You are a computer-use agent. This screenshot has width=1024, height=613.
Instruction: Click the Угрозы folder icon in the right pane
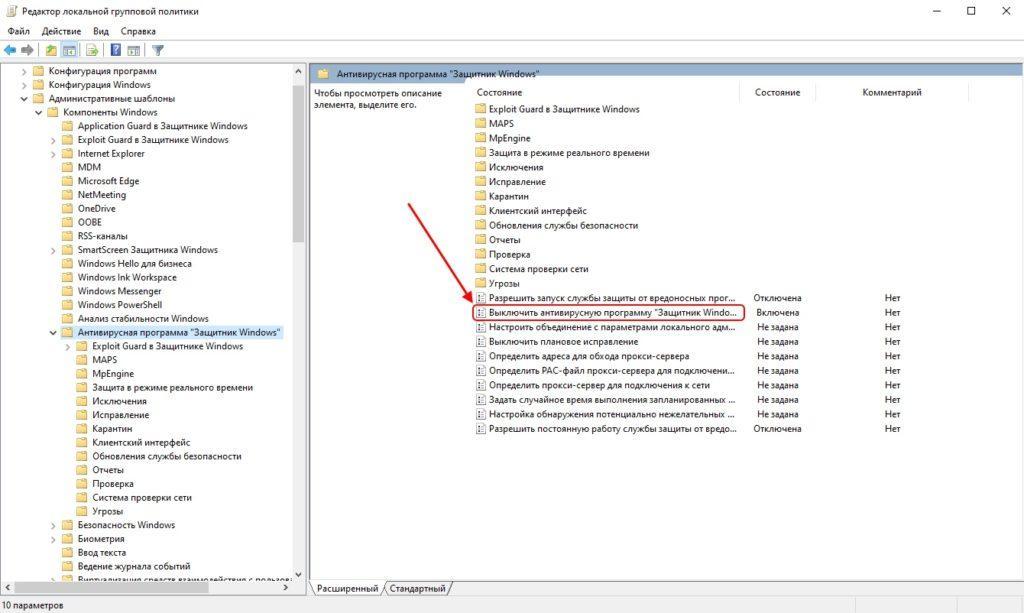481,283
